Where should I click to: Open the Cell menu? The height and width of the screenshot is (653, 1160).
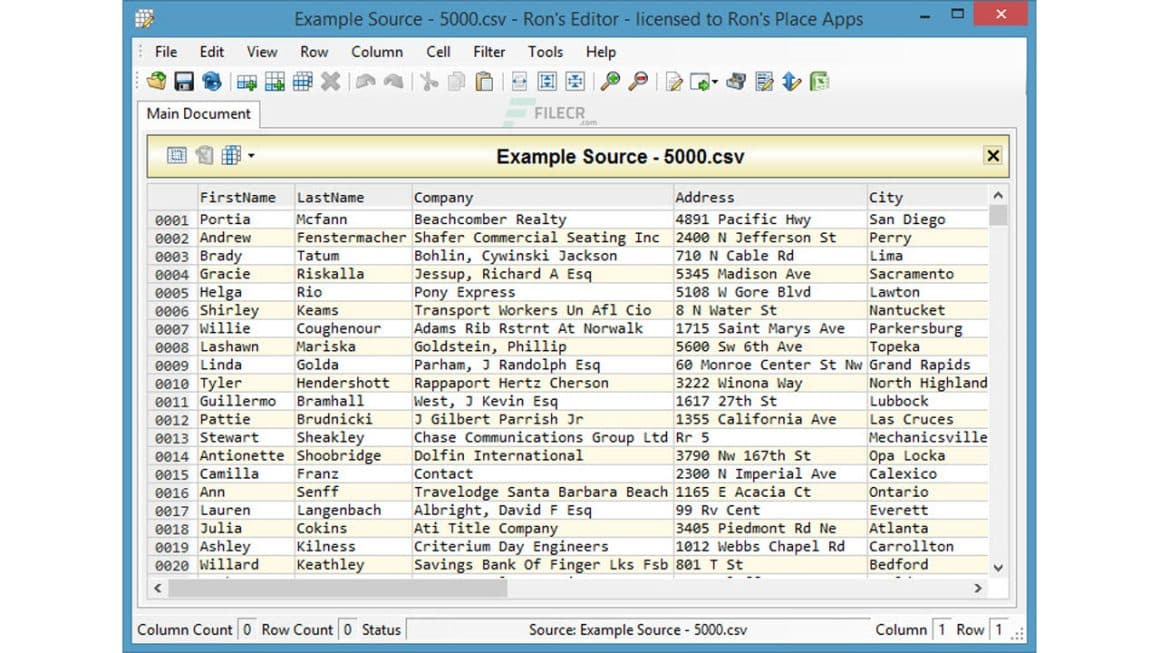pyautogui.click(x=438, y=52)
